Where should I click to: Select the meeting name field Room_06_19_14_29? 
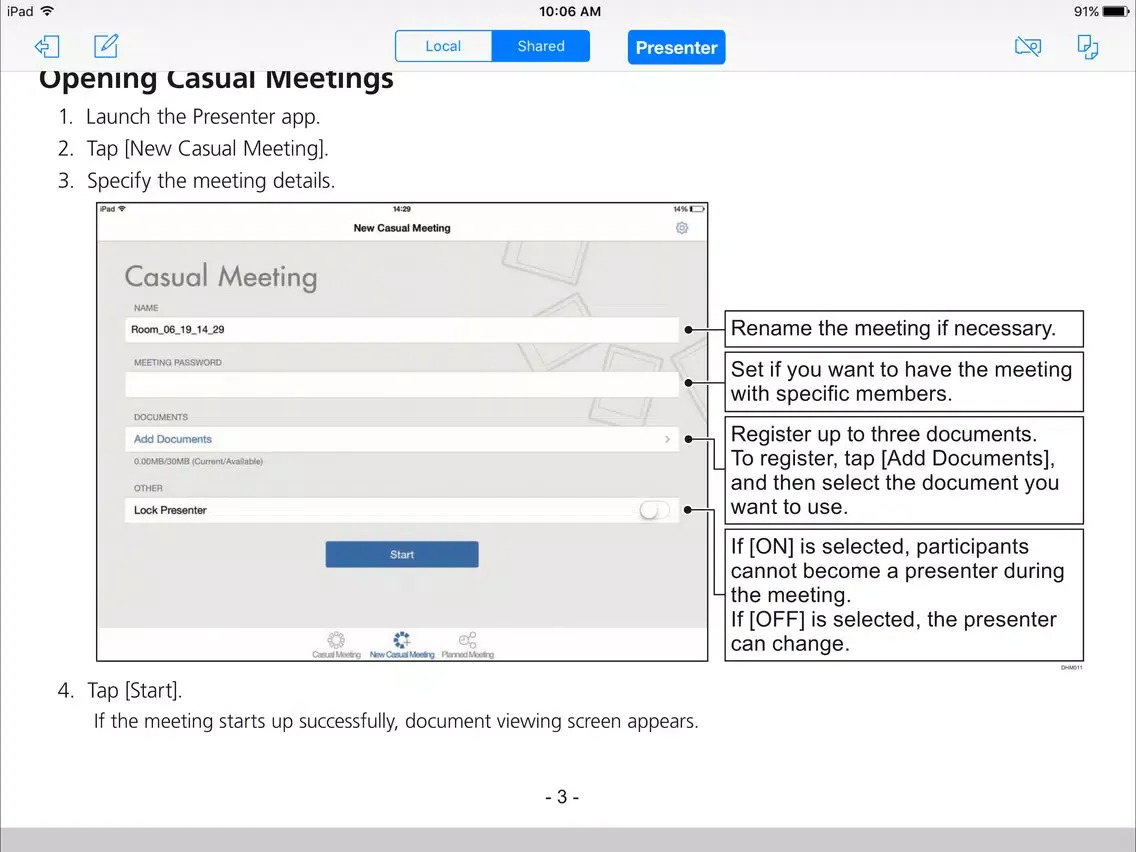[402, 330]
